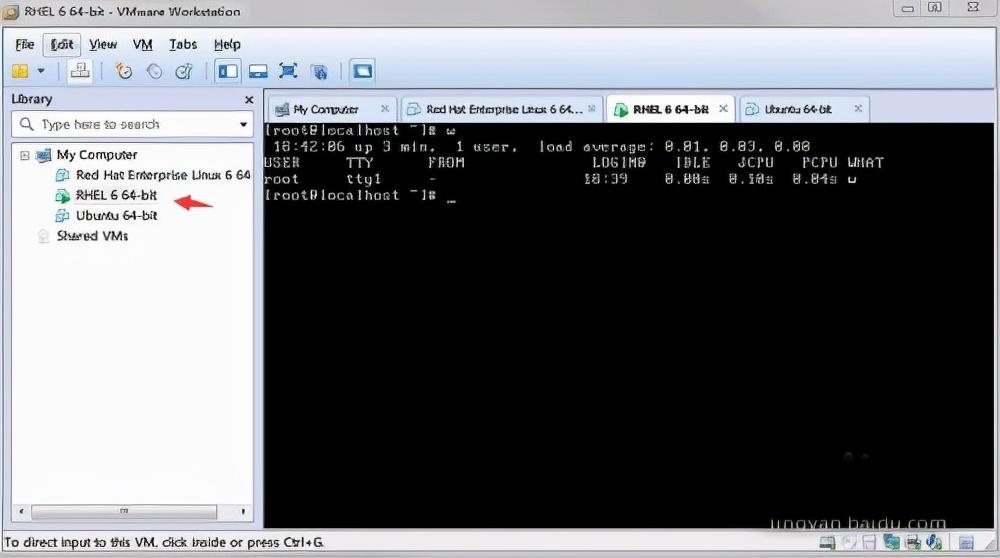Click inside the VM terminal console

click(x=629, y=325)
